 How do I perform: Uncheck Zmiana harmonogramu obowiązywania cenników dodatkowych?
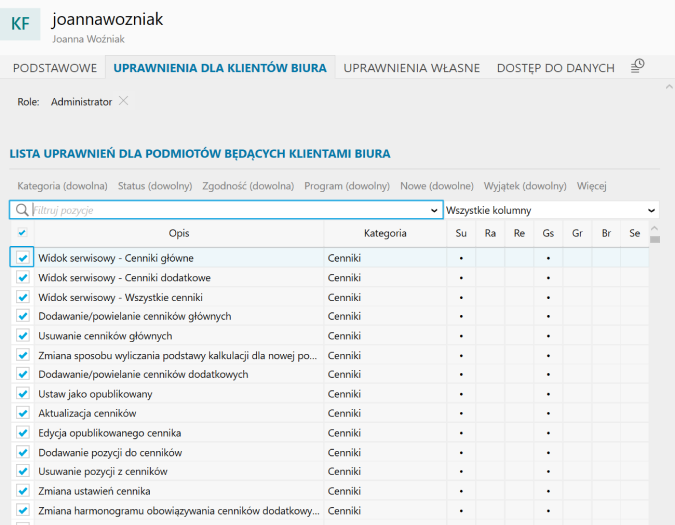pos(23,511)
